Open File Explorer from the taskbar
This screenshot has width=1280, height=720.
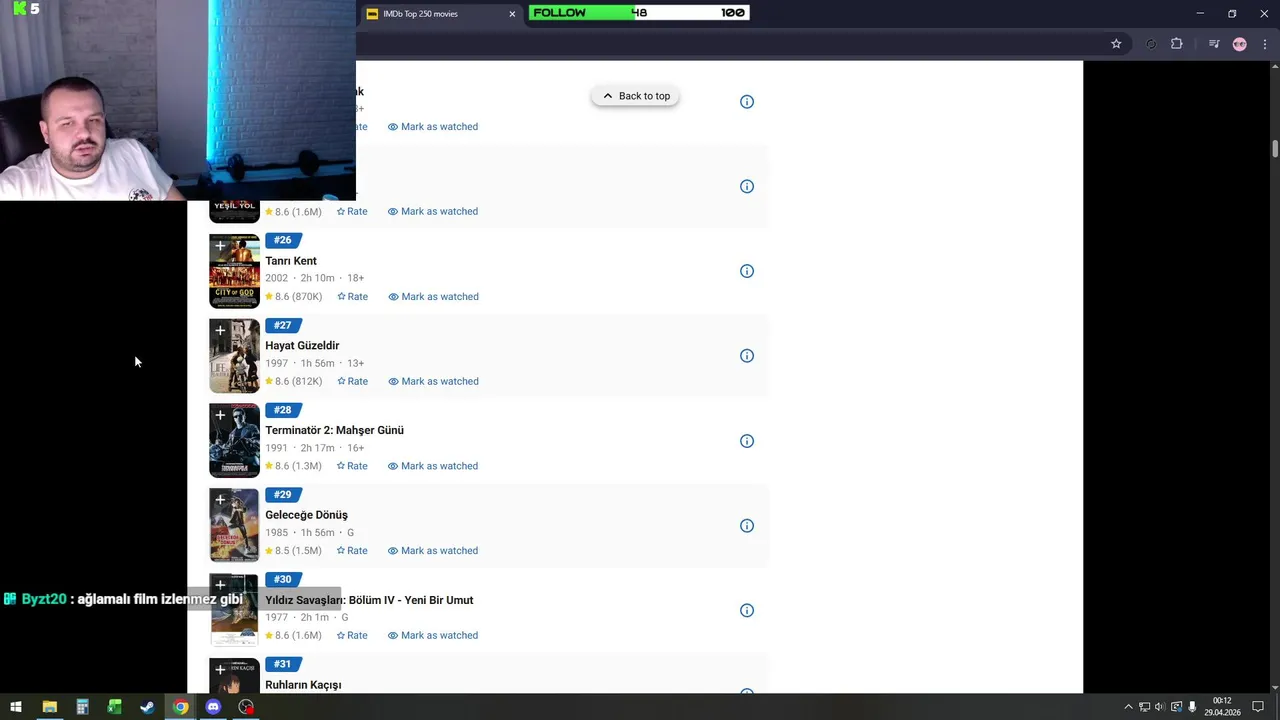[x=49, y=707]
